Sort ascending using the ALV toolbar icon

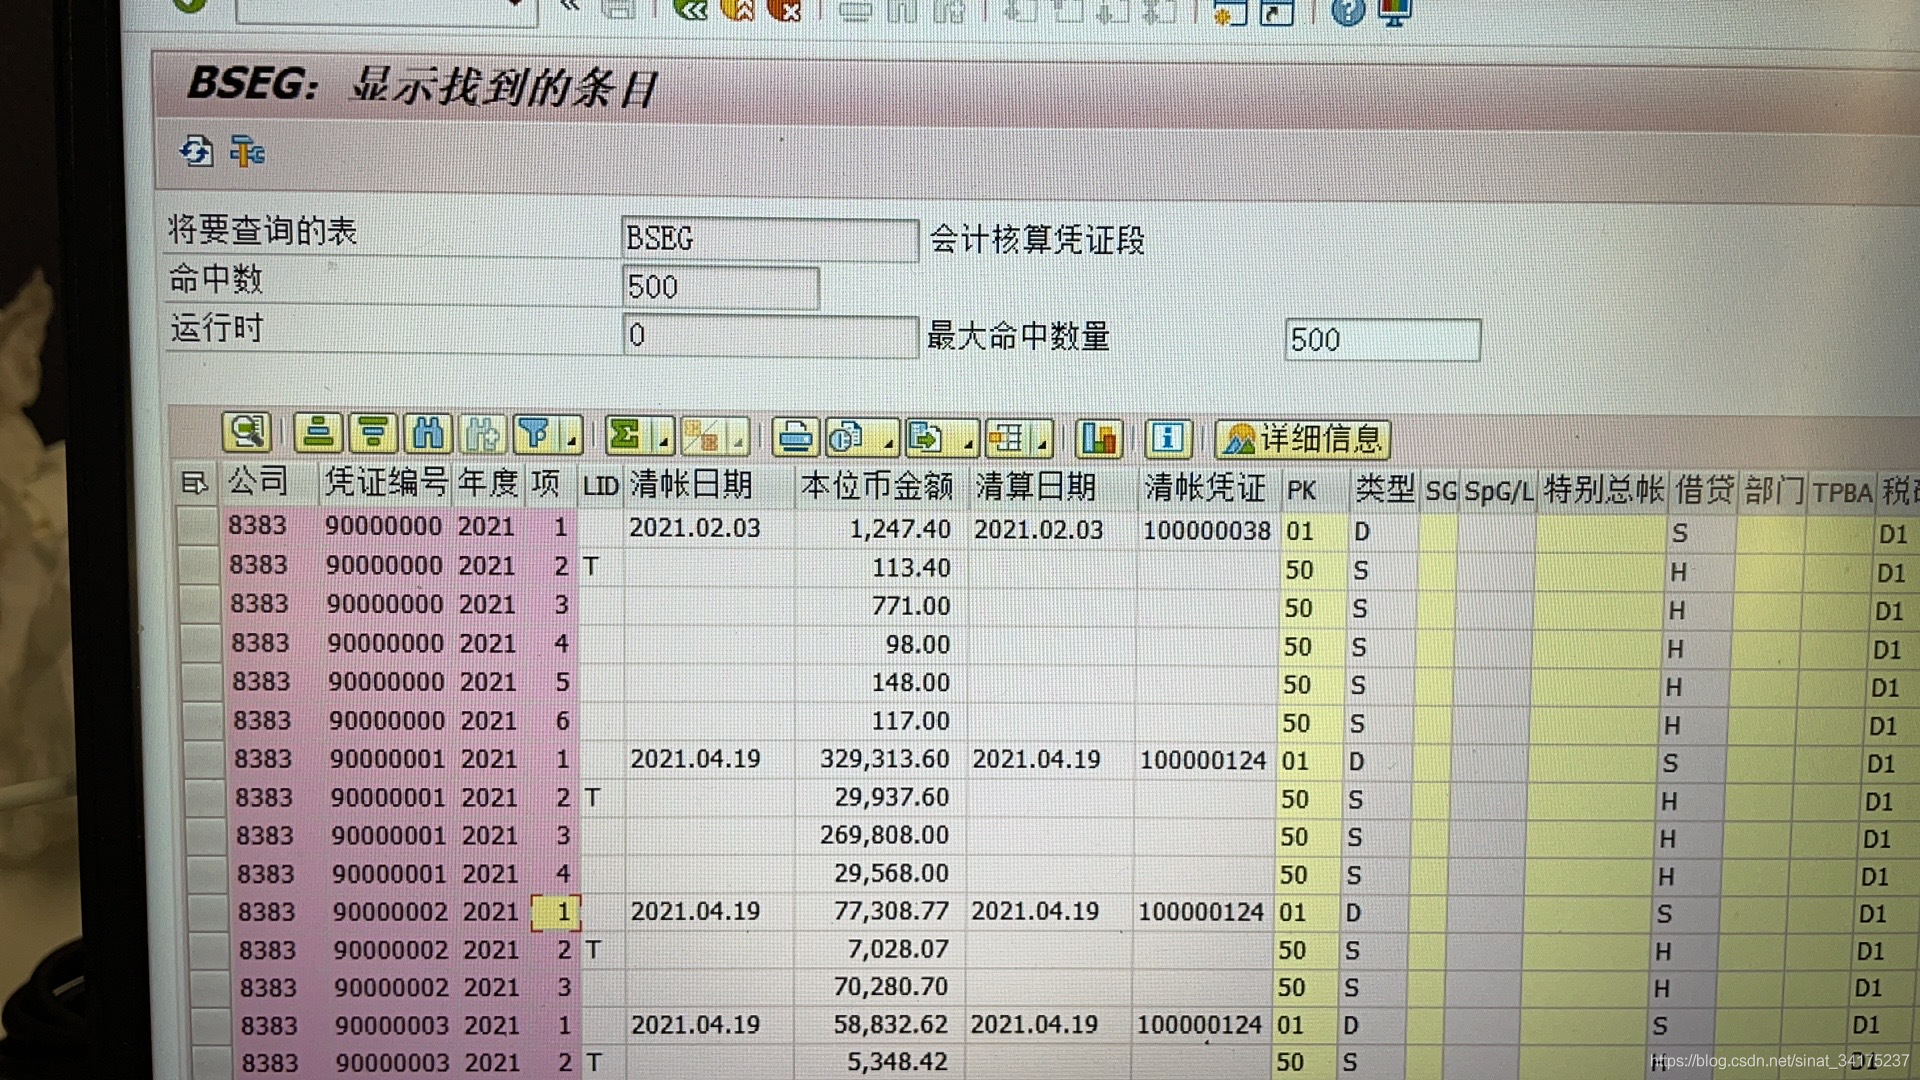318,434
